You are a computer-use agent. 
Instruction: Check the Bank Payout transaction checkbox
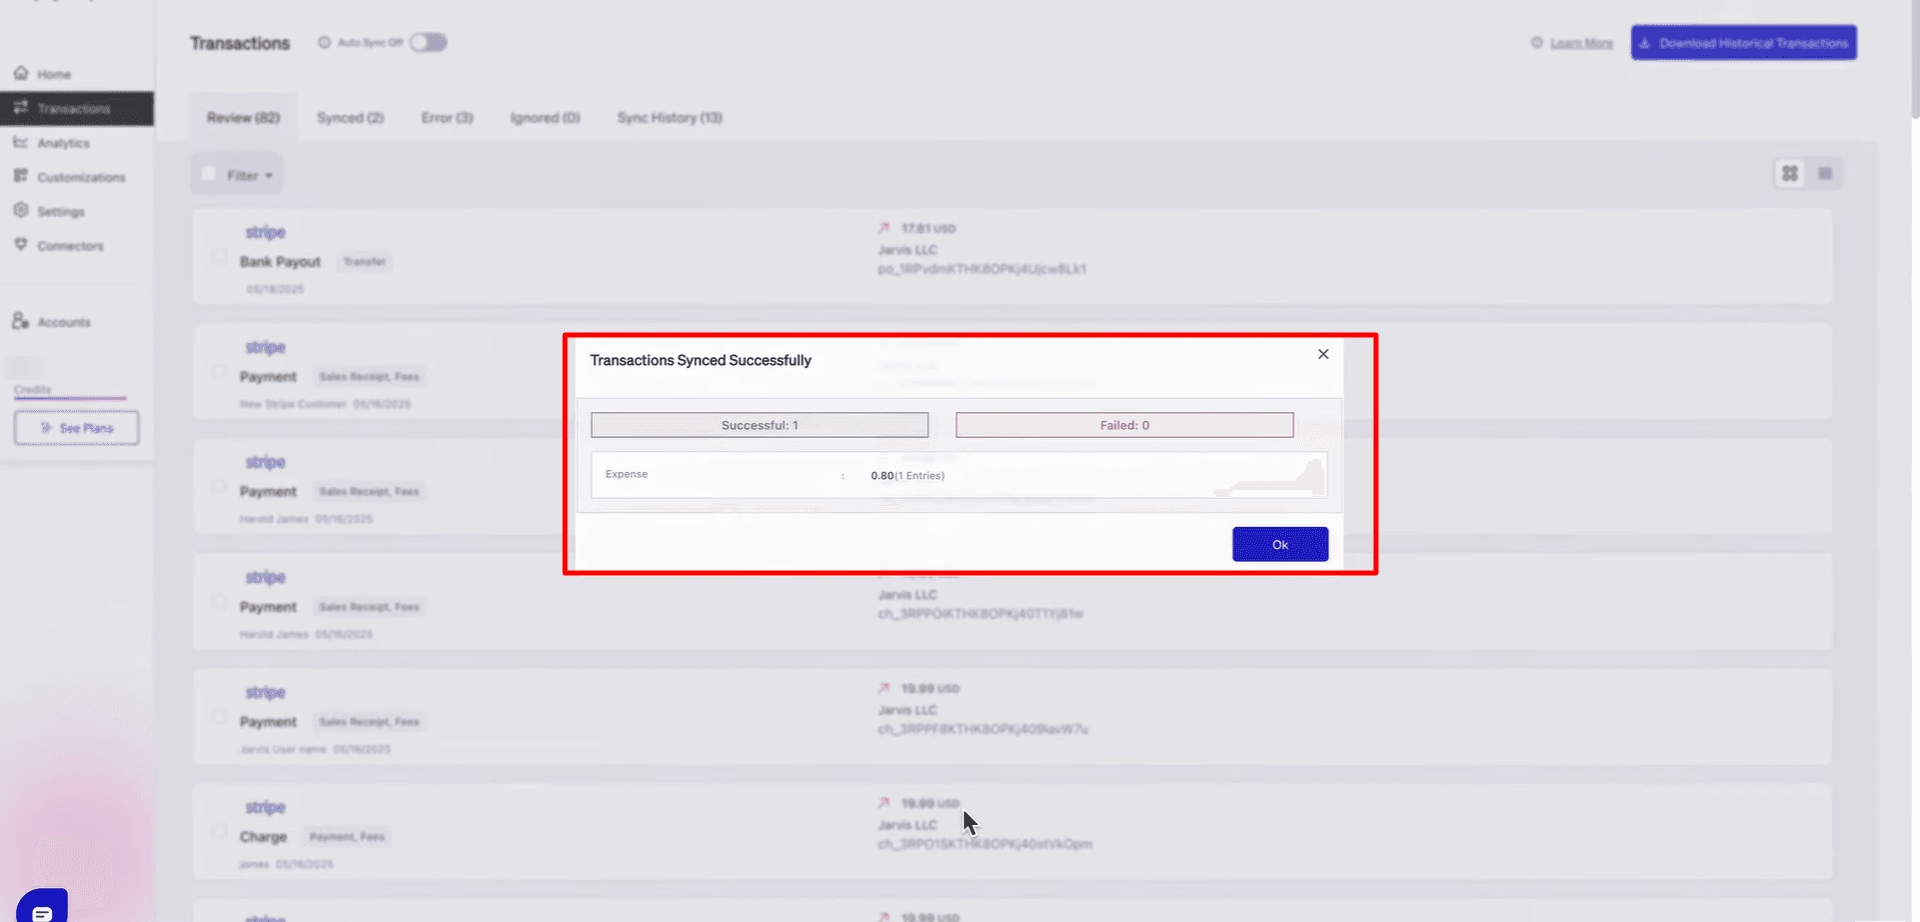click(x=218, y=257)
